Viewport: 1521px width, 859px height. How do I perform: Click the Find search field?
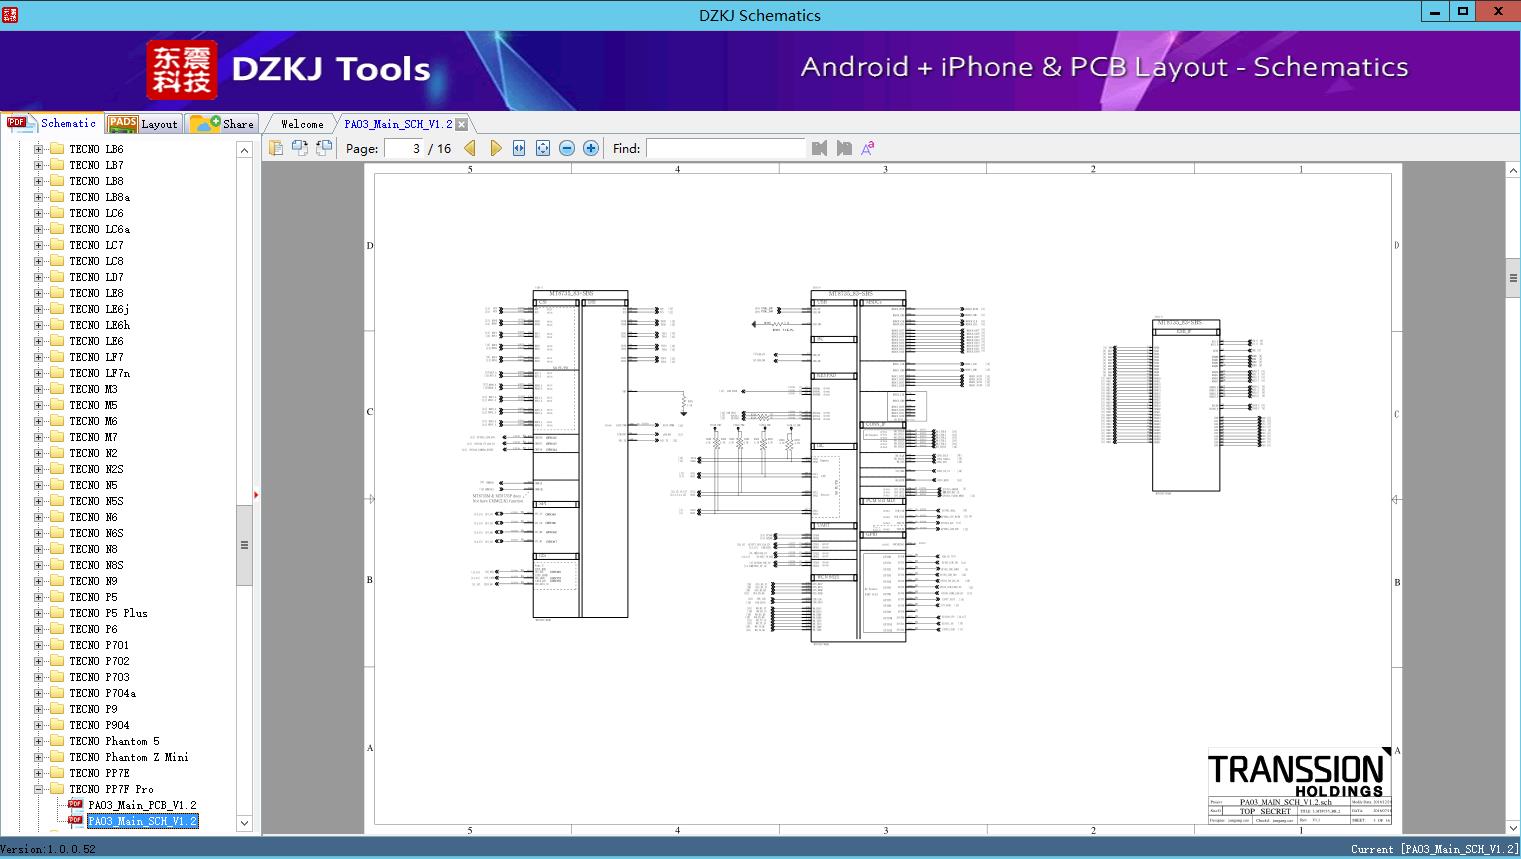(725, 148)
